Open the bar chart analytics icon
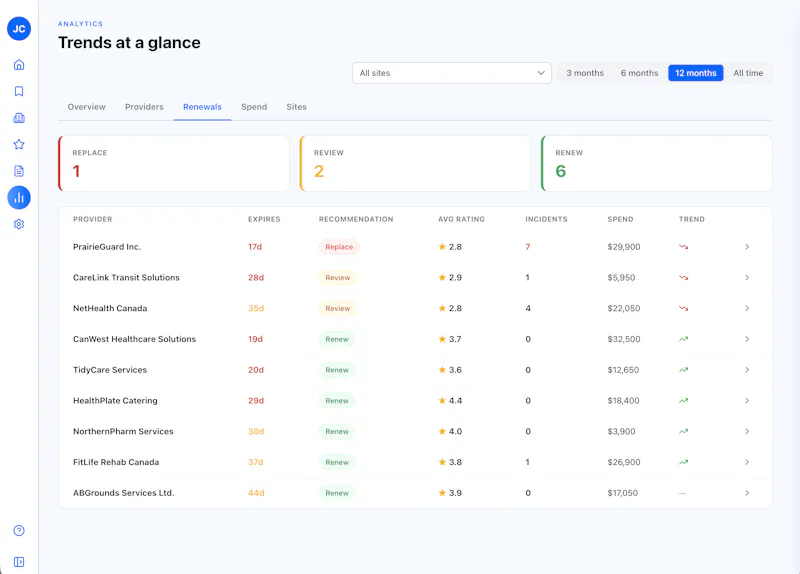Viewport: 800px width, 574px height. [x=19, y=197]
